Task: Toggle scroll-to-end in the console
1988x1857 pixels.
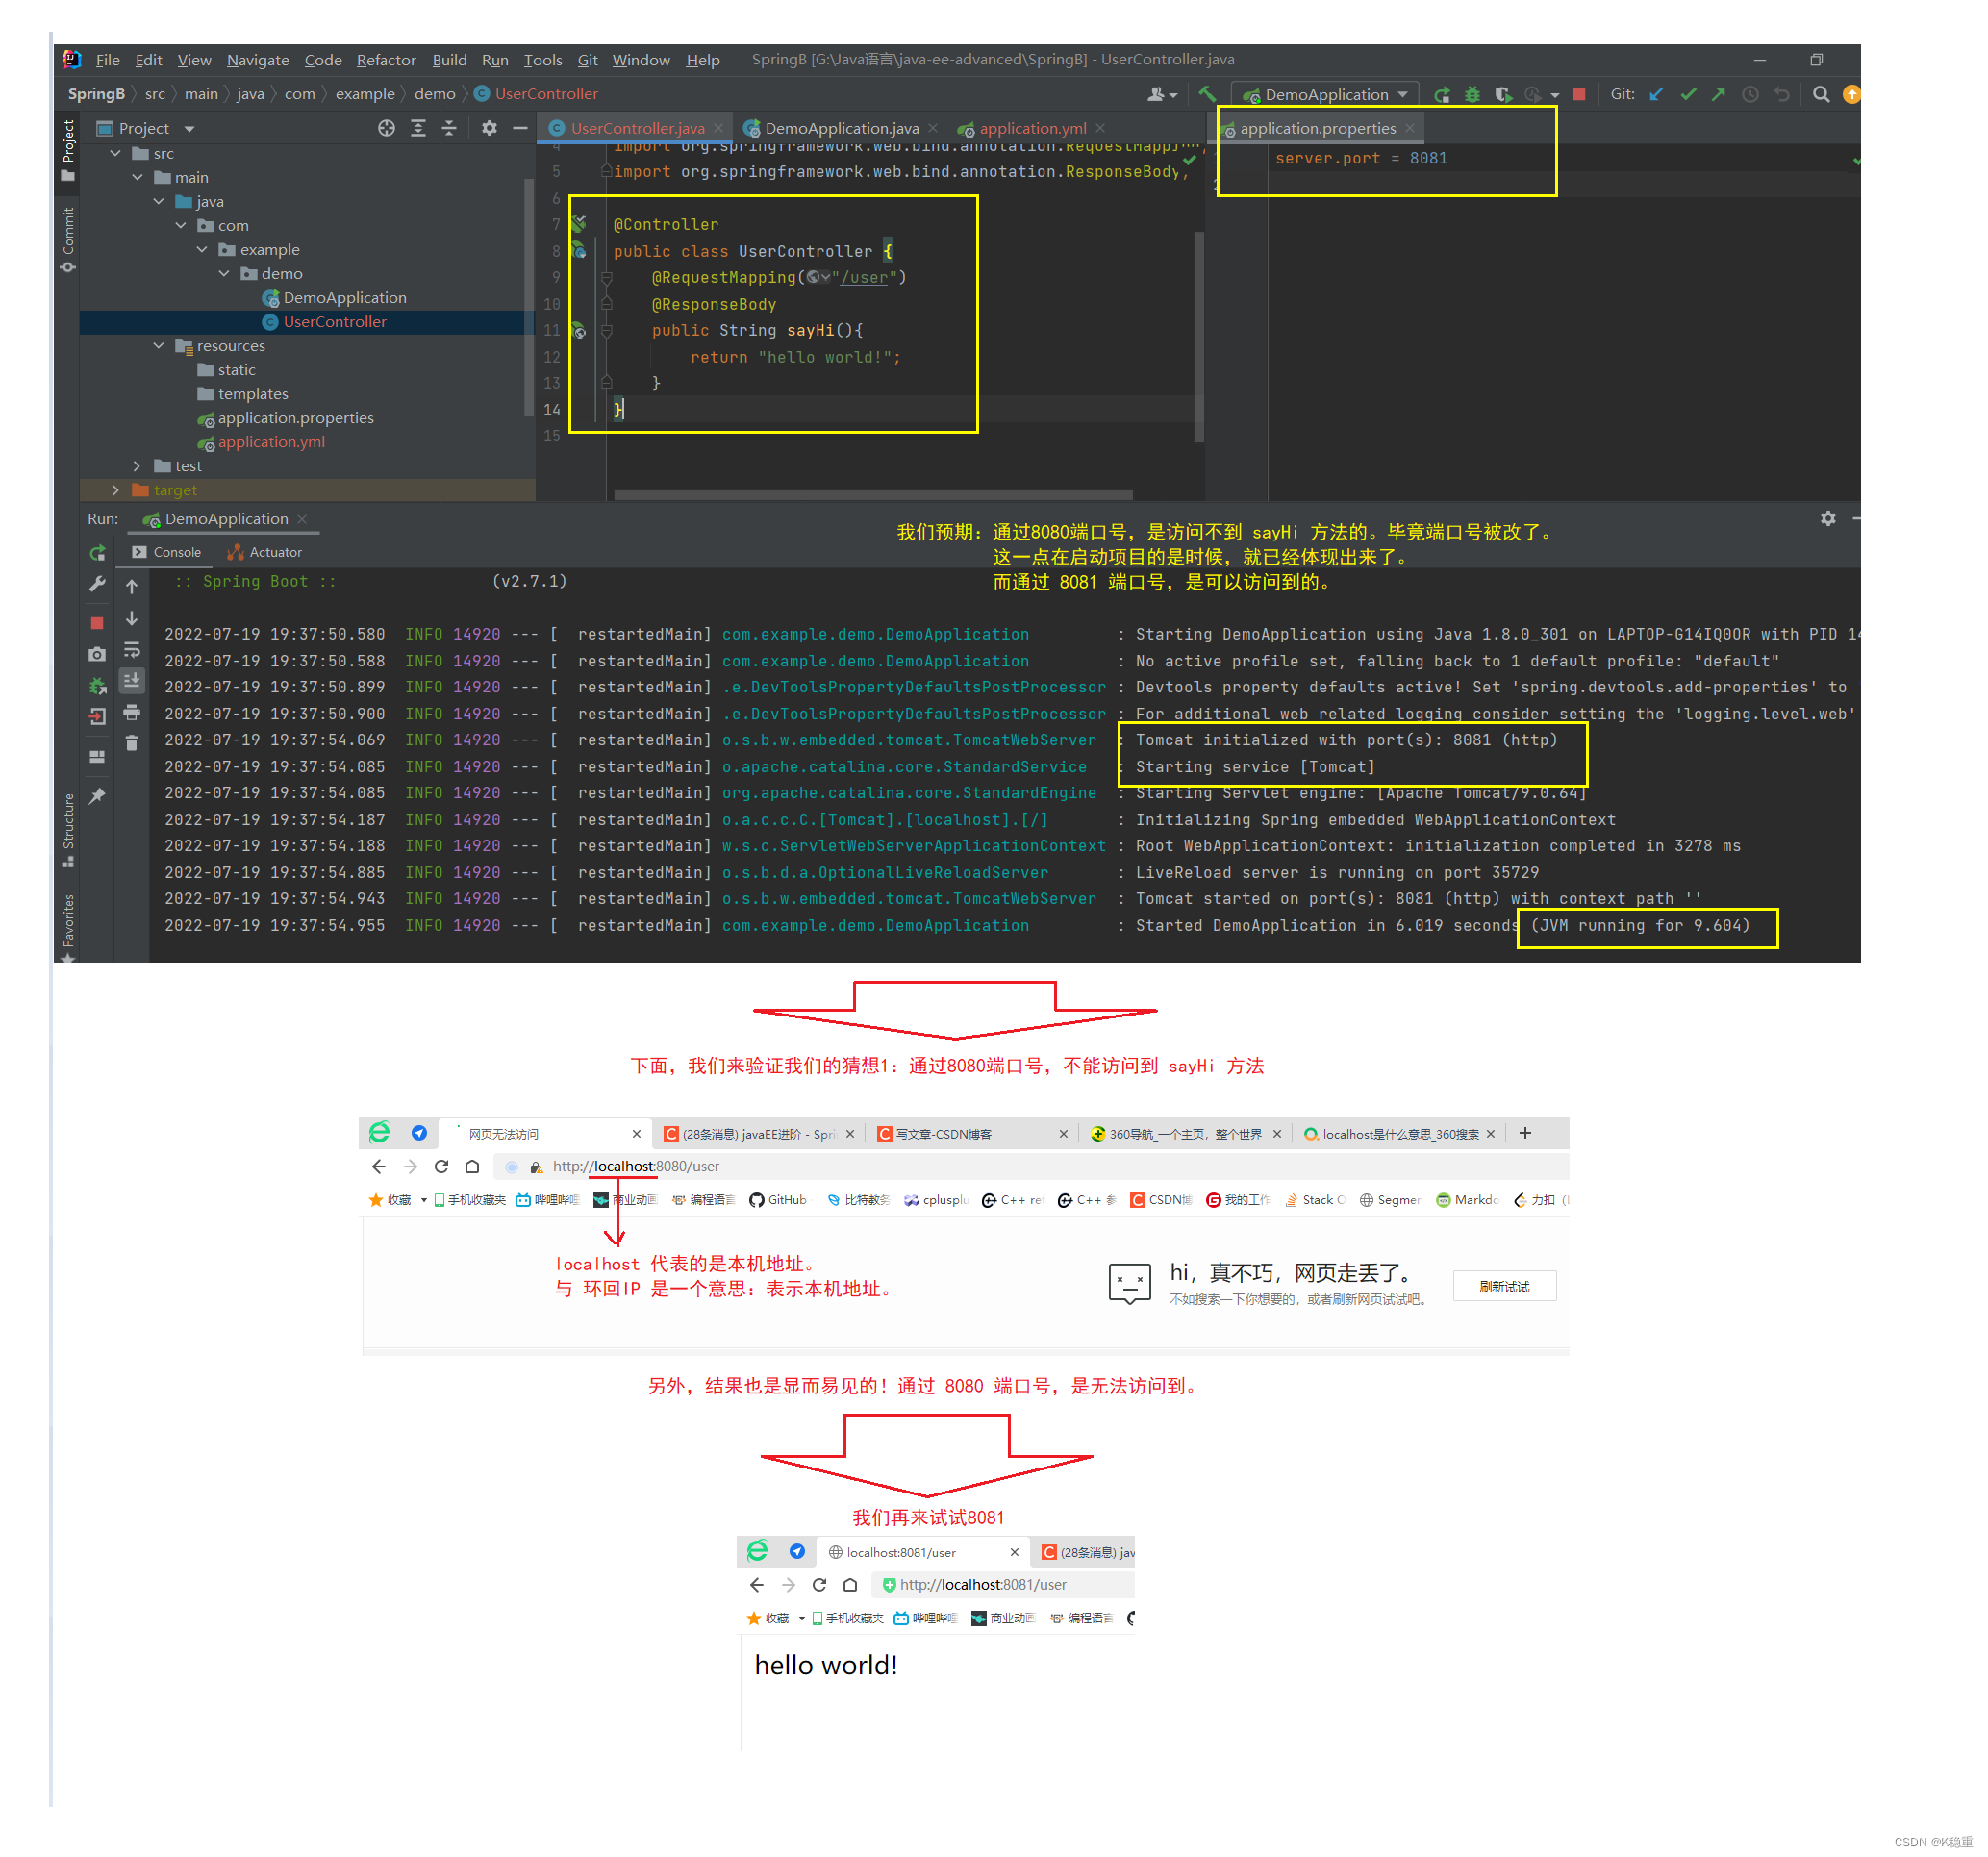Action: (133, 681)
